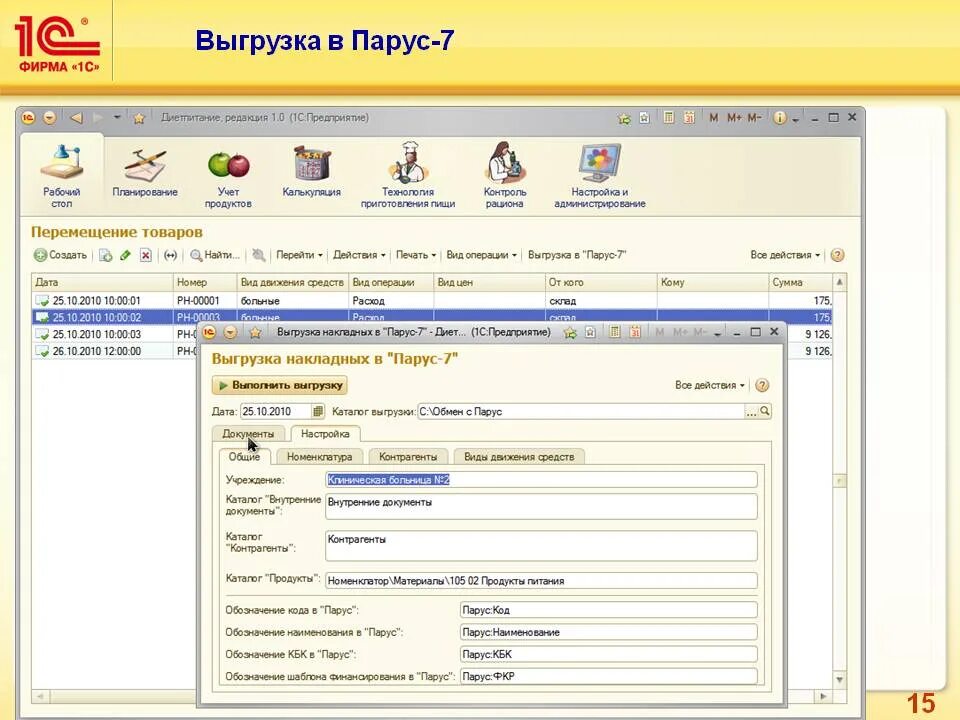Click the Каталог "Внутренние документы" field
960x720 pixels.
point(541,507)
